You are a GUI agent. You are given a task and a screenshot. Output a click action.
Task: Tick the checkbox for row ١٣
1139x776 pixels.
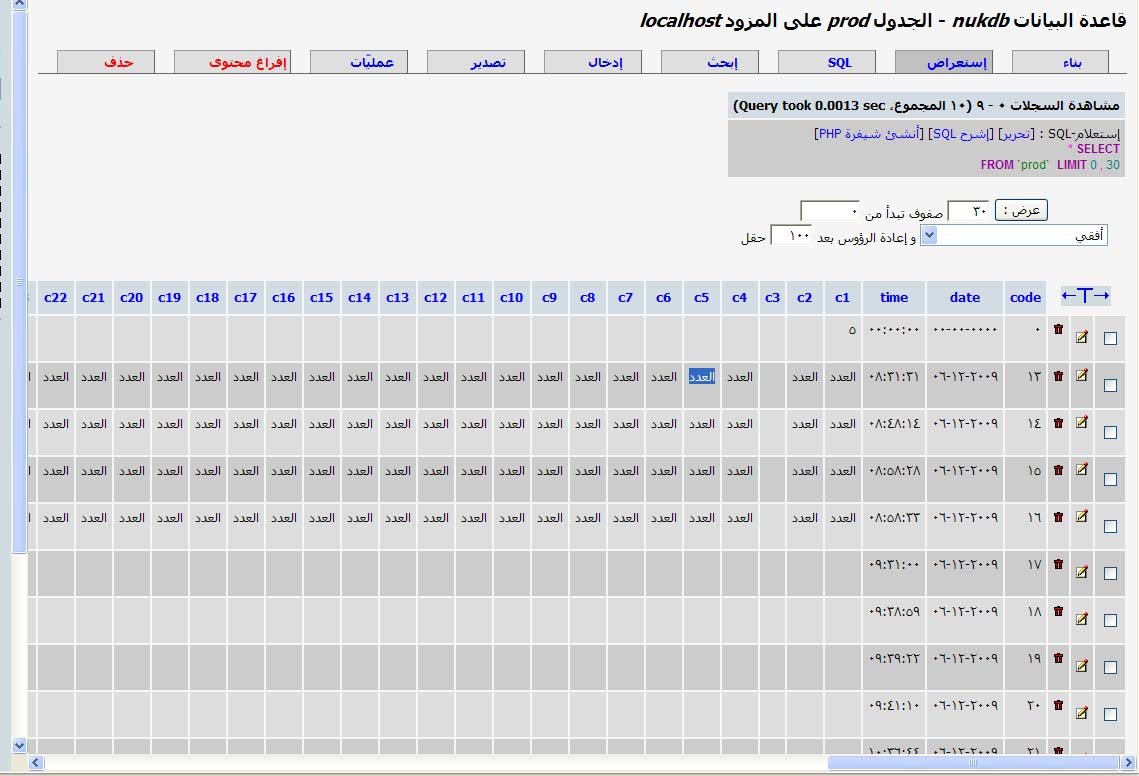(1110, 385)
